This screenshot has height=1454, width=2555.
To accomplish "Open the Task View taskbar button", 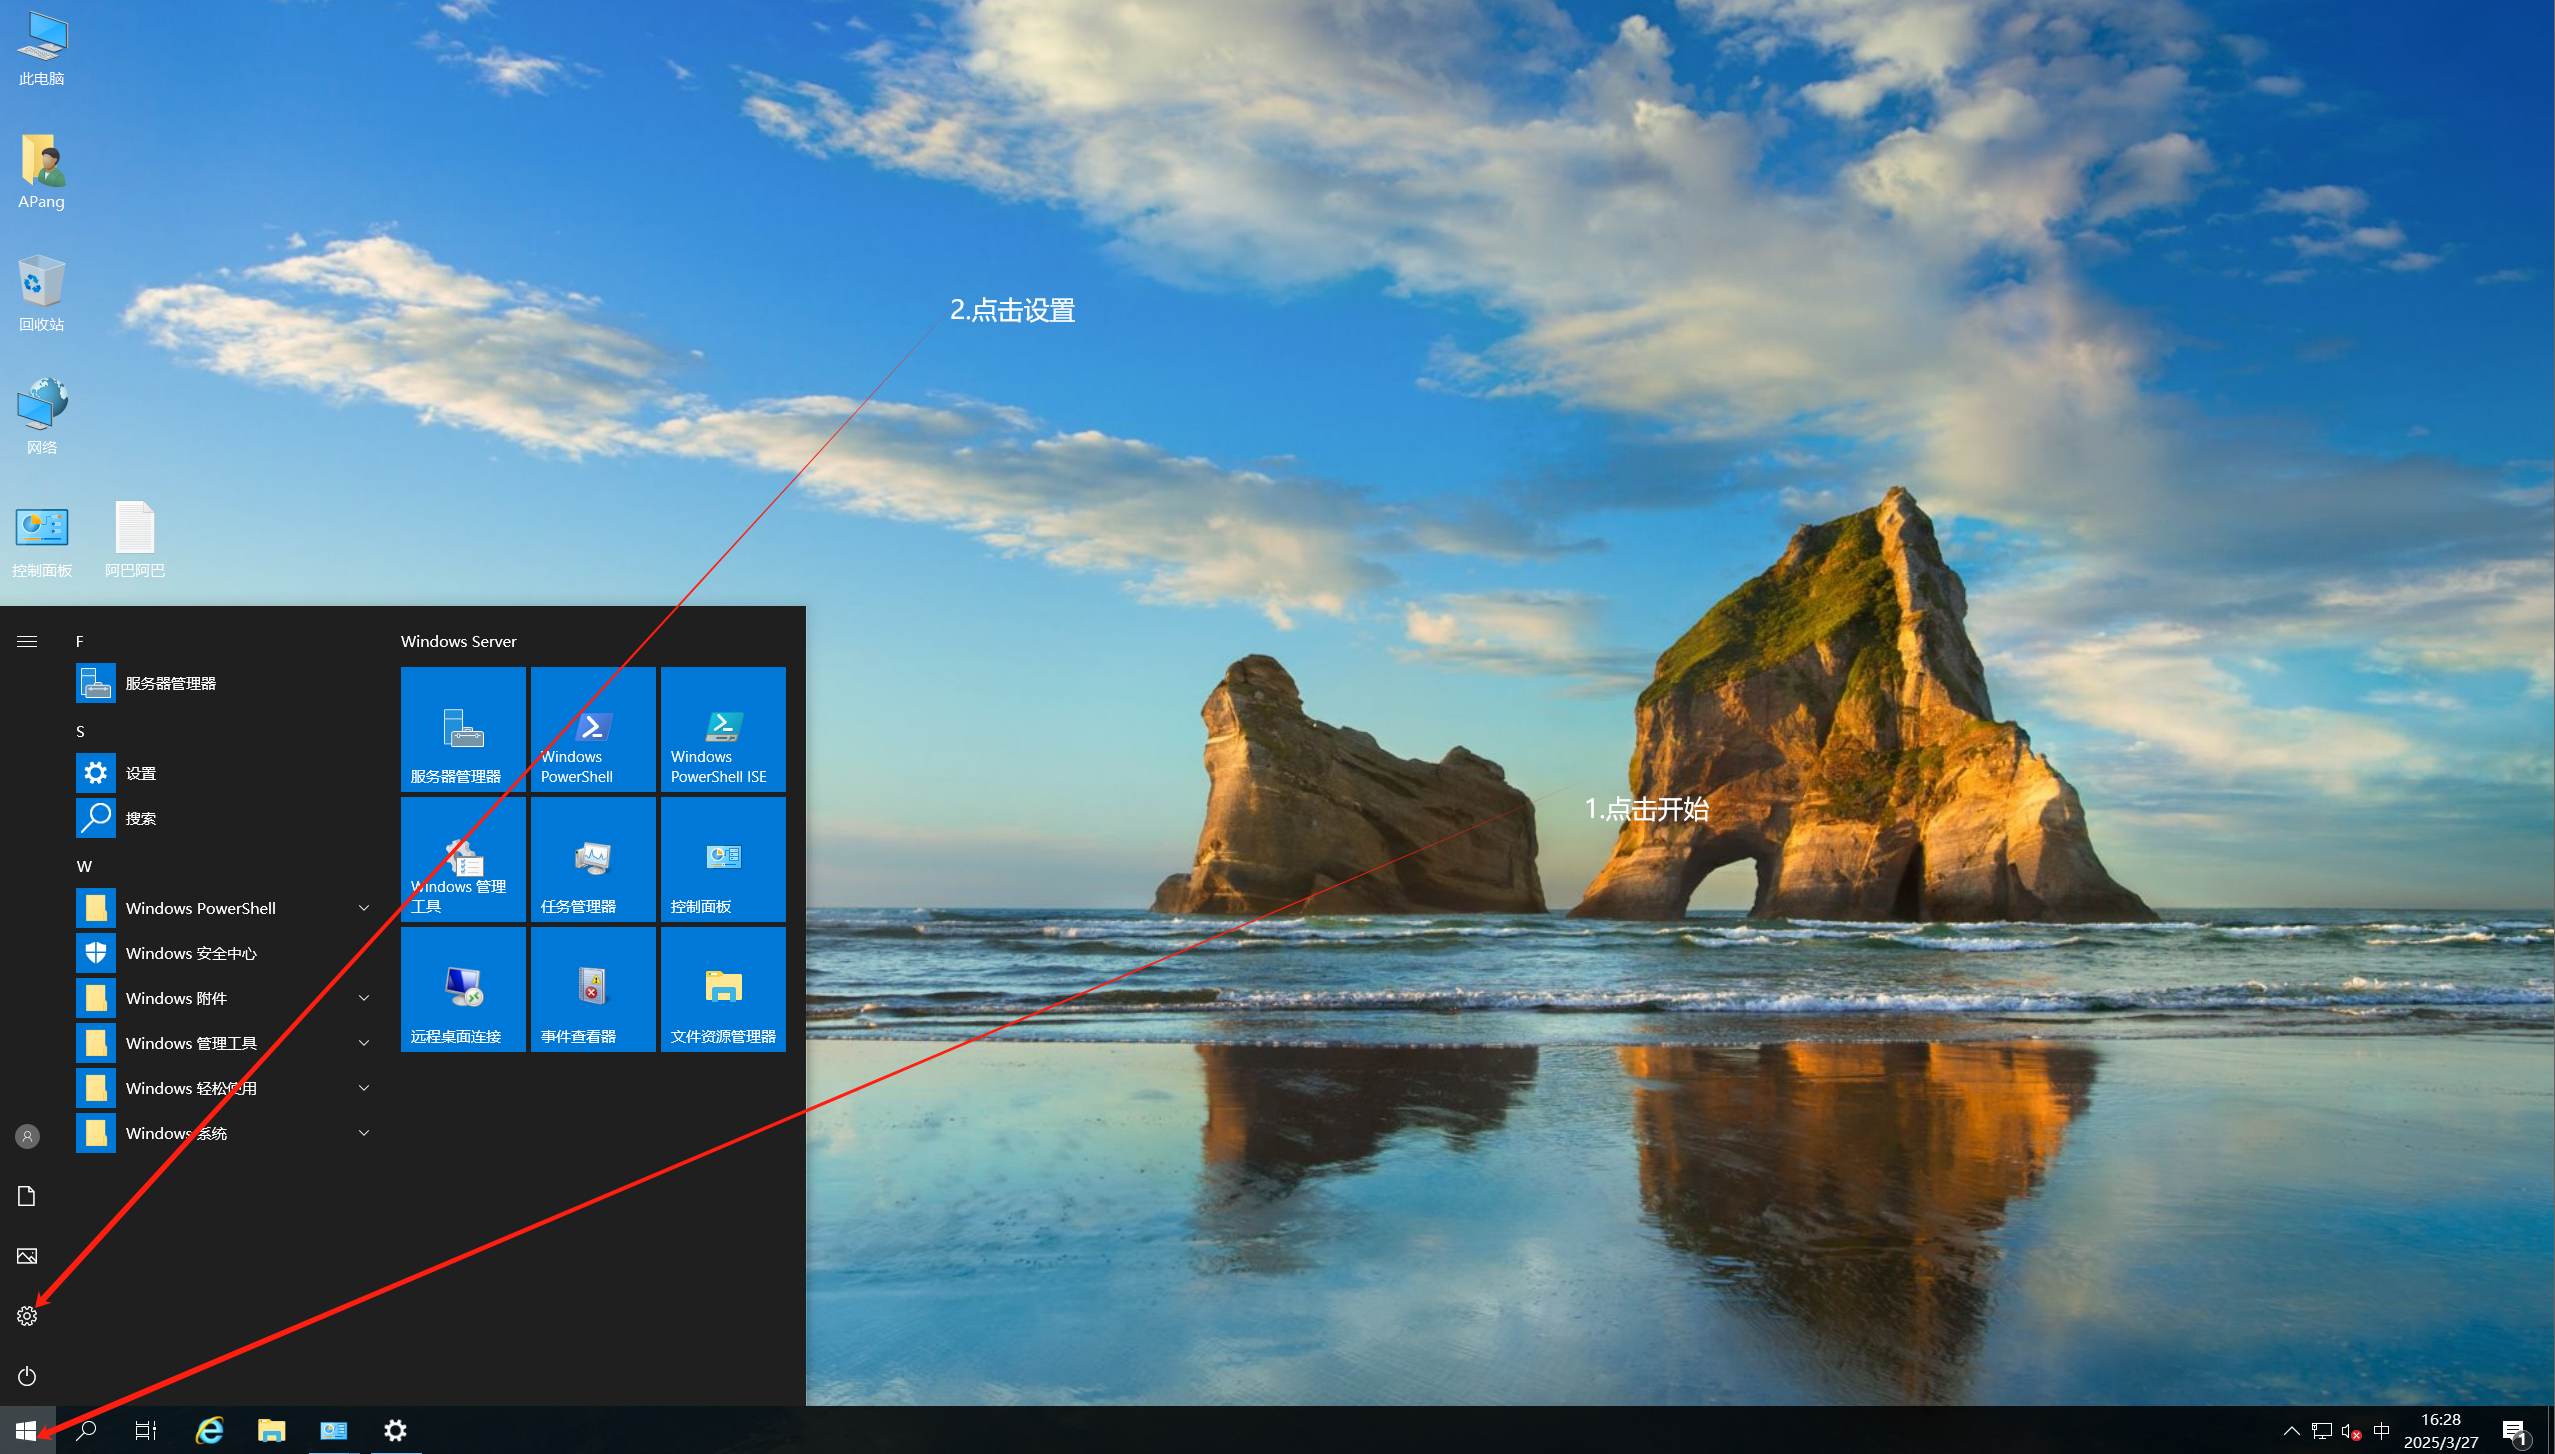I will (x=146, y=1431).
